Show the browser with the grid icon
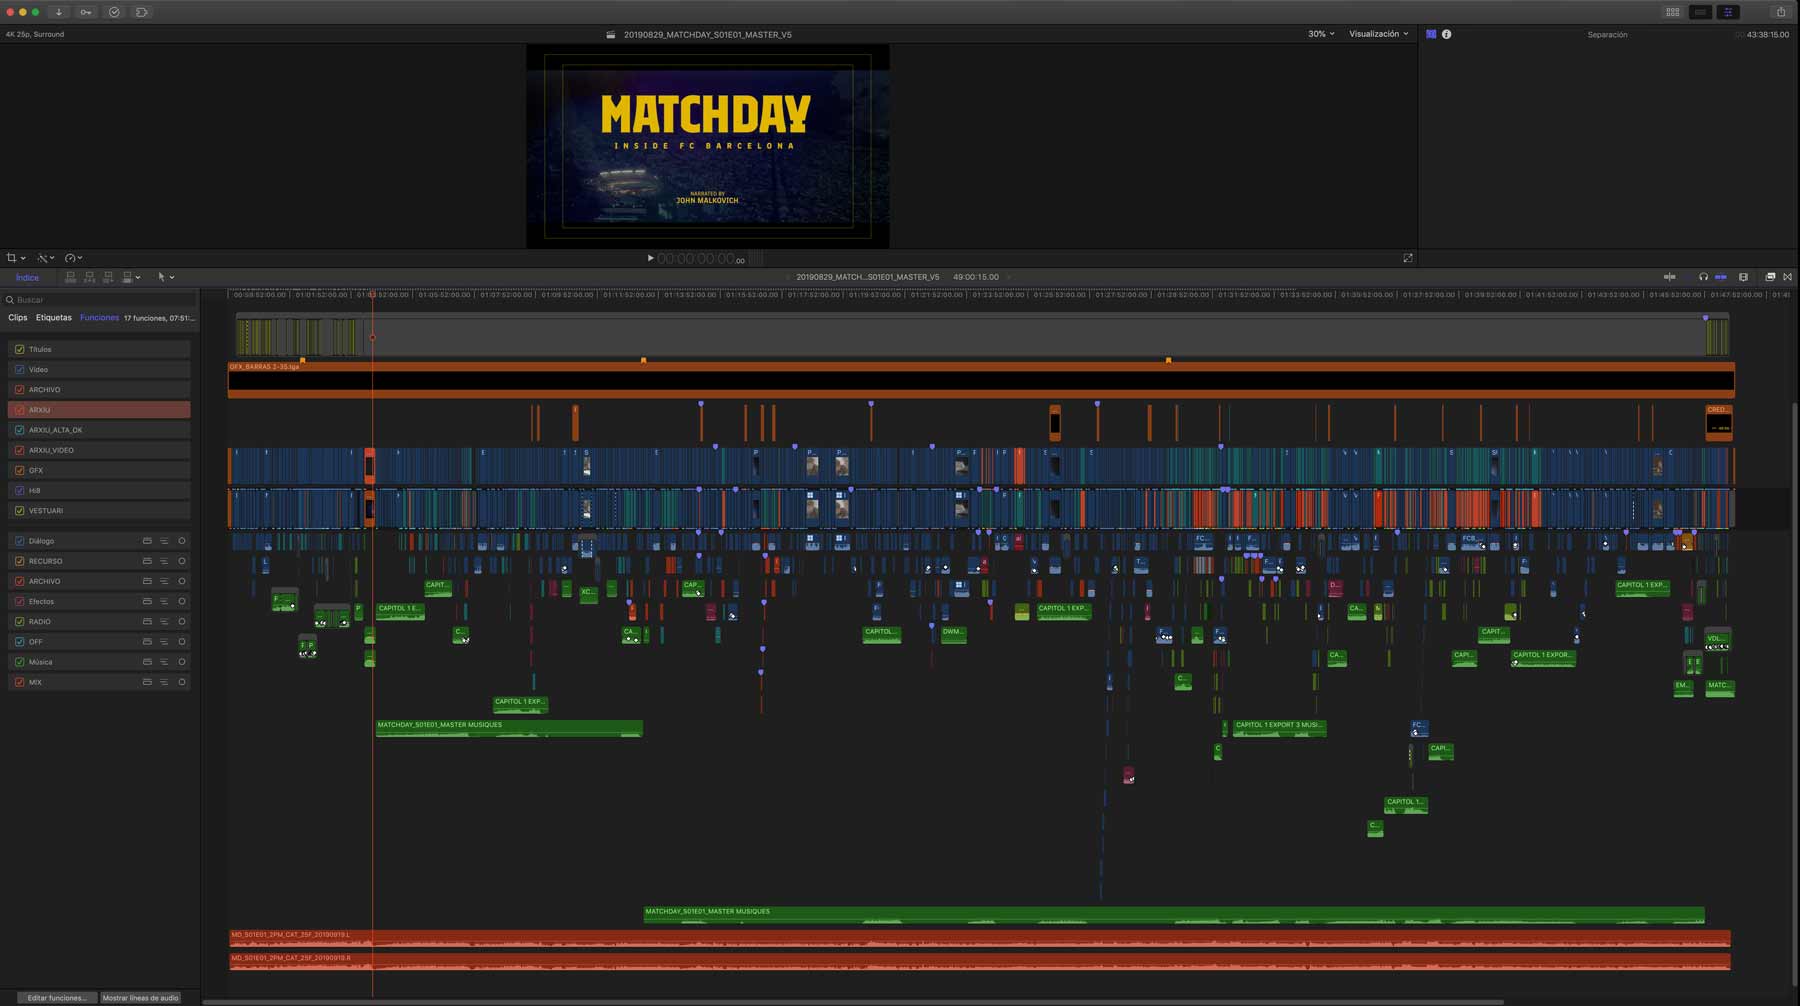Image resolution: width=1800 pixels, height=1006 pixels. [1672, 12]
